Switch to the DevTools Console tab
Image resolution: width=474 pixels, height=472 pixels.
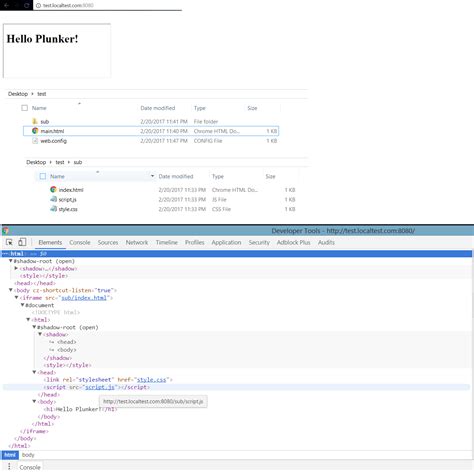coord(80,242)
